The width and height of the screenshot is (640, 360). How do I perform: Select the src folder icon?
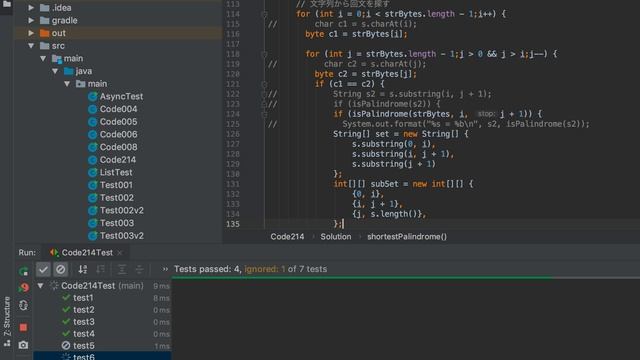44,46
